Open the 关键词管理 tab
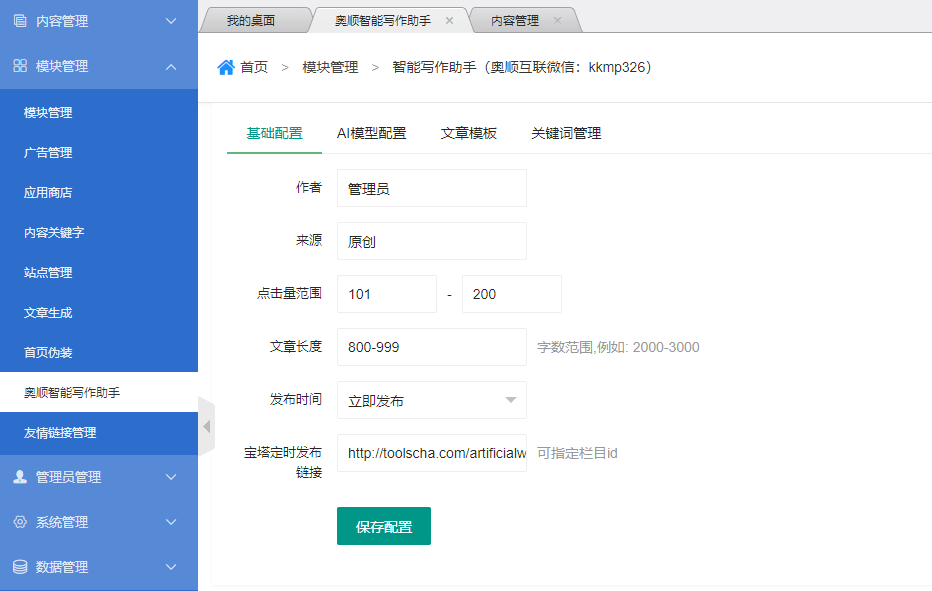This screenshot has width=932, height=591. click(x=565, y=133)
